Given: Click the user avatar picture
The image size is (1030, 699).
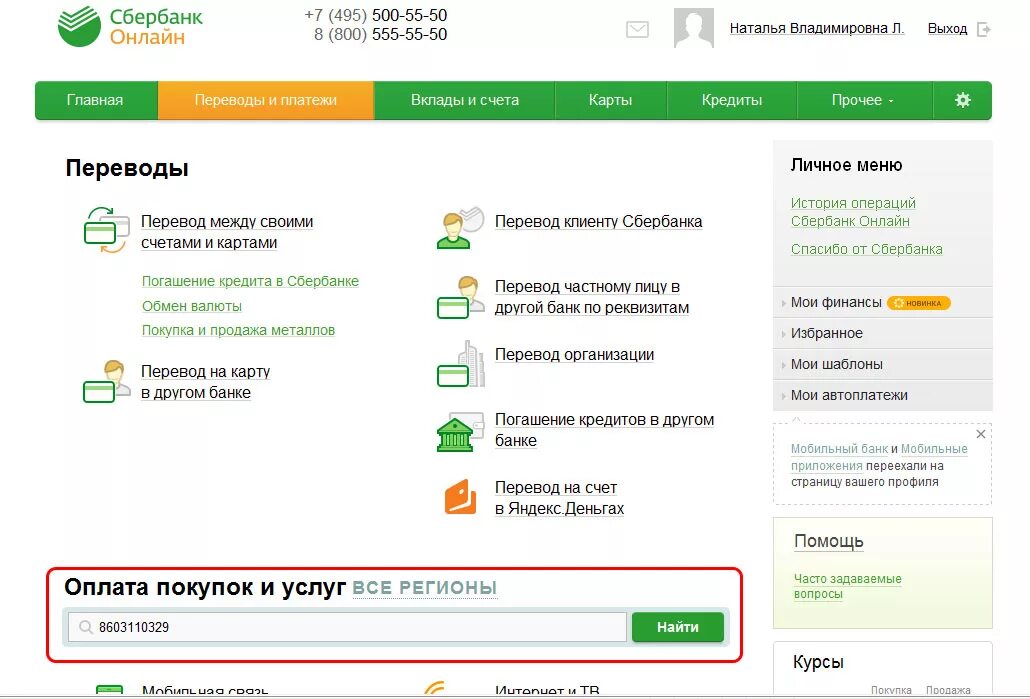Looking at the screenshot, I should click(x=694, y=28).
